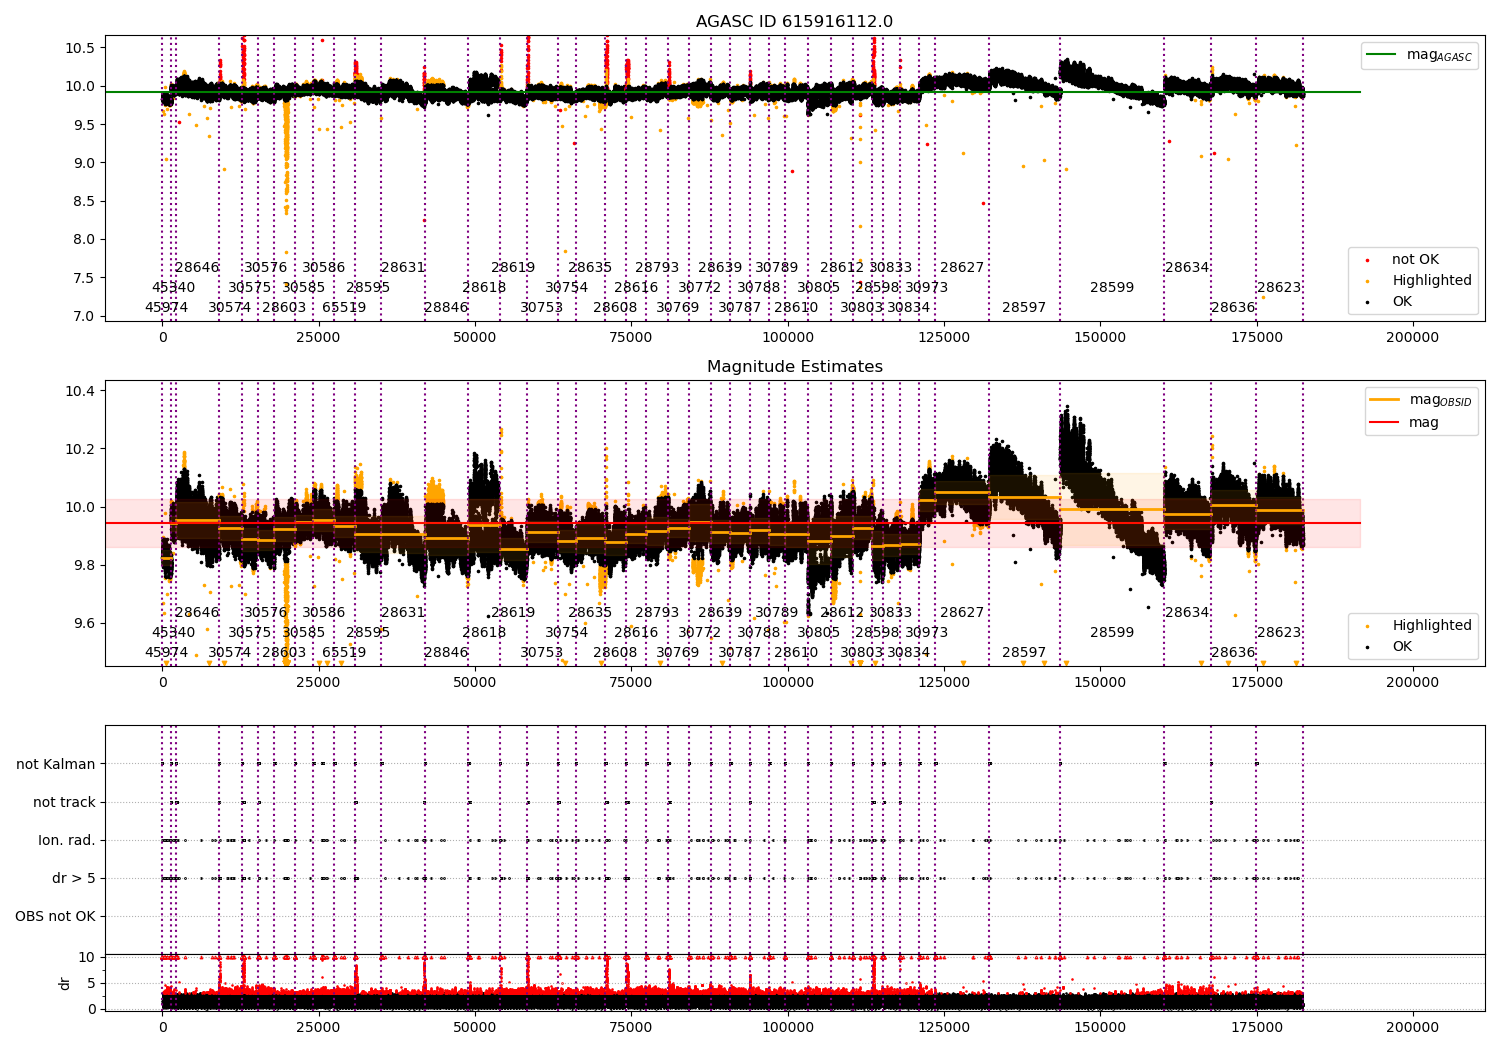Click the 125000 x-axis tick in top panel

(944, 337)
